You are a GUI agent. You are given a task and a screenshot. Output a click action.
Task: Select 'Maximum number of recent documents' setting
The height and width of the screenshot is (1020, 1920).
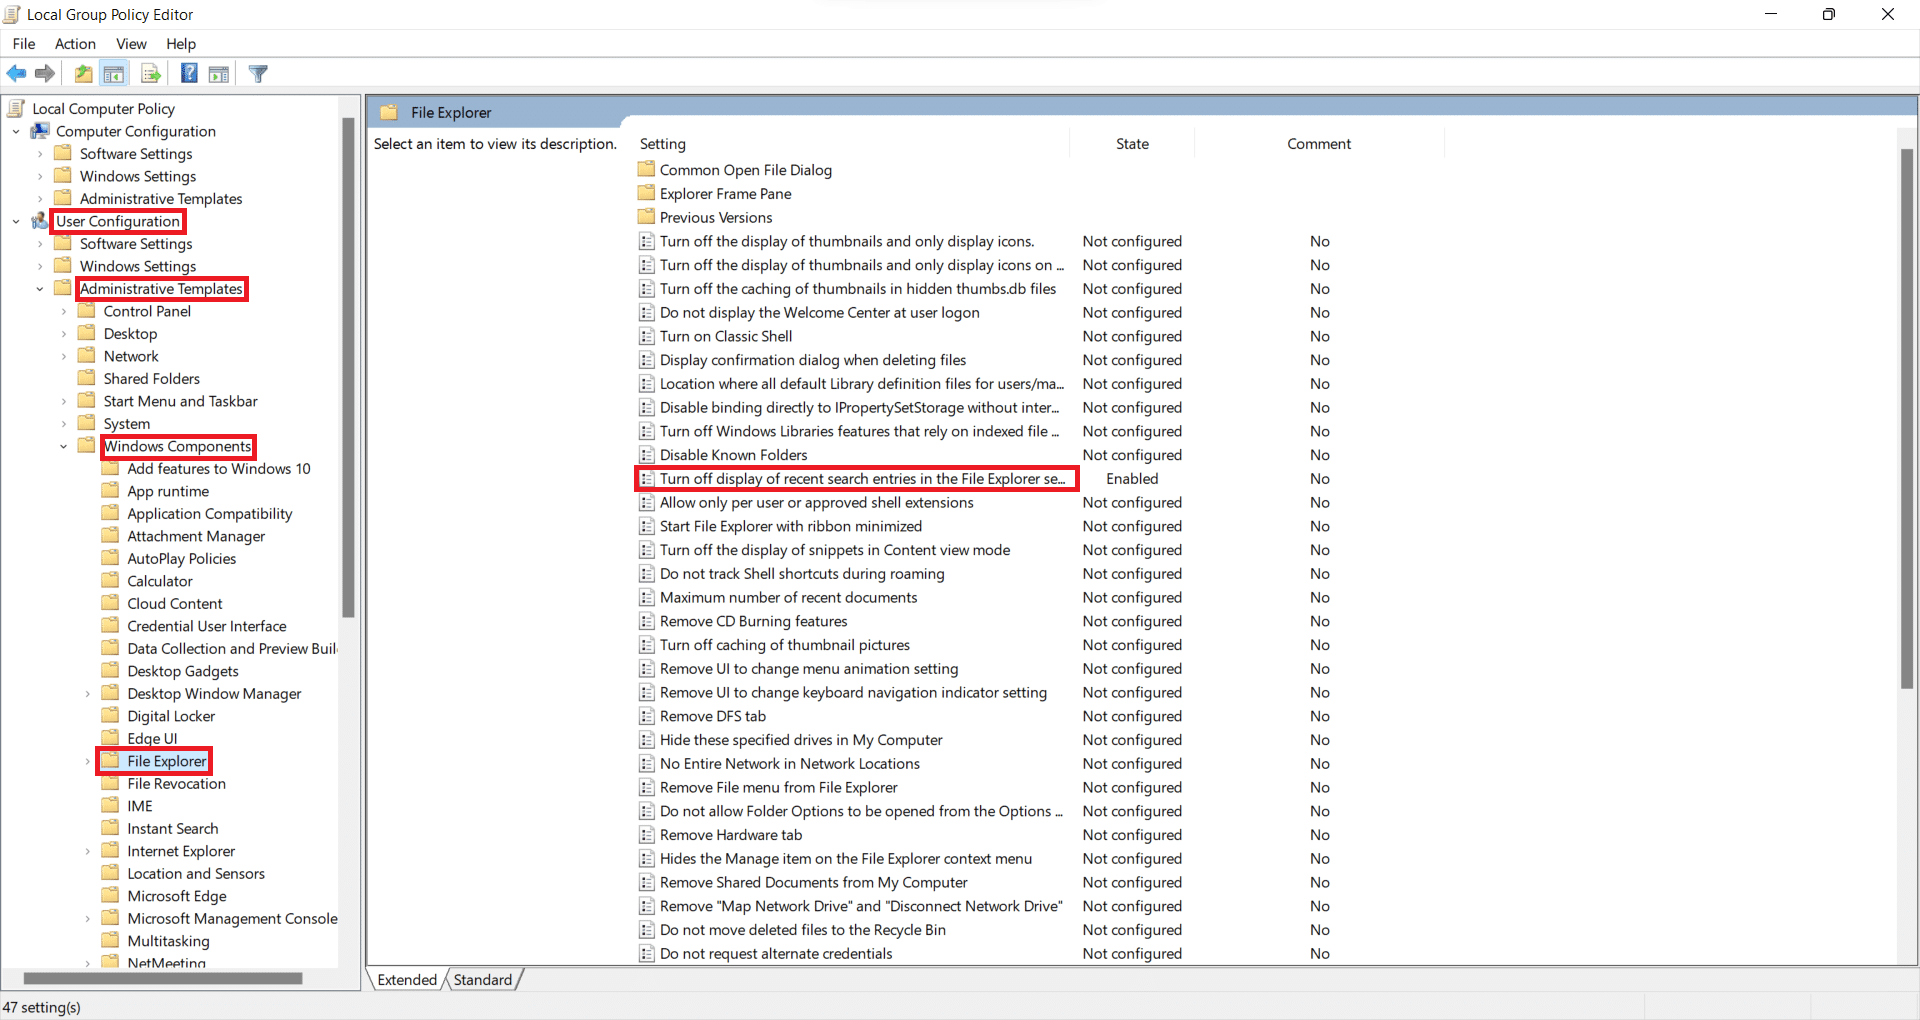click(x=788, y=597)
